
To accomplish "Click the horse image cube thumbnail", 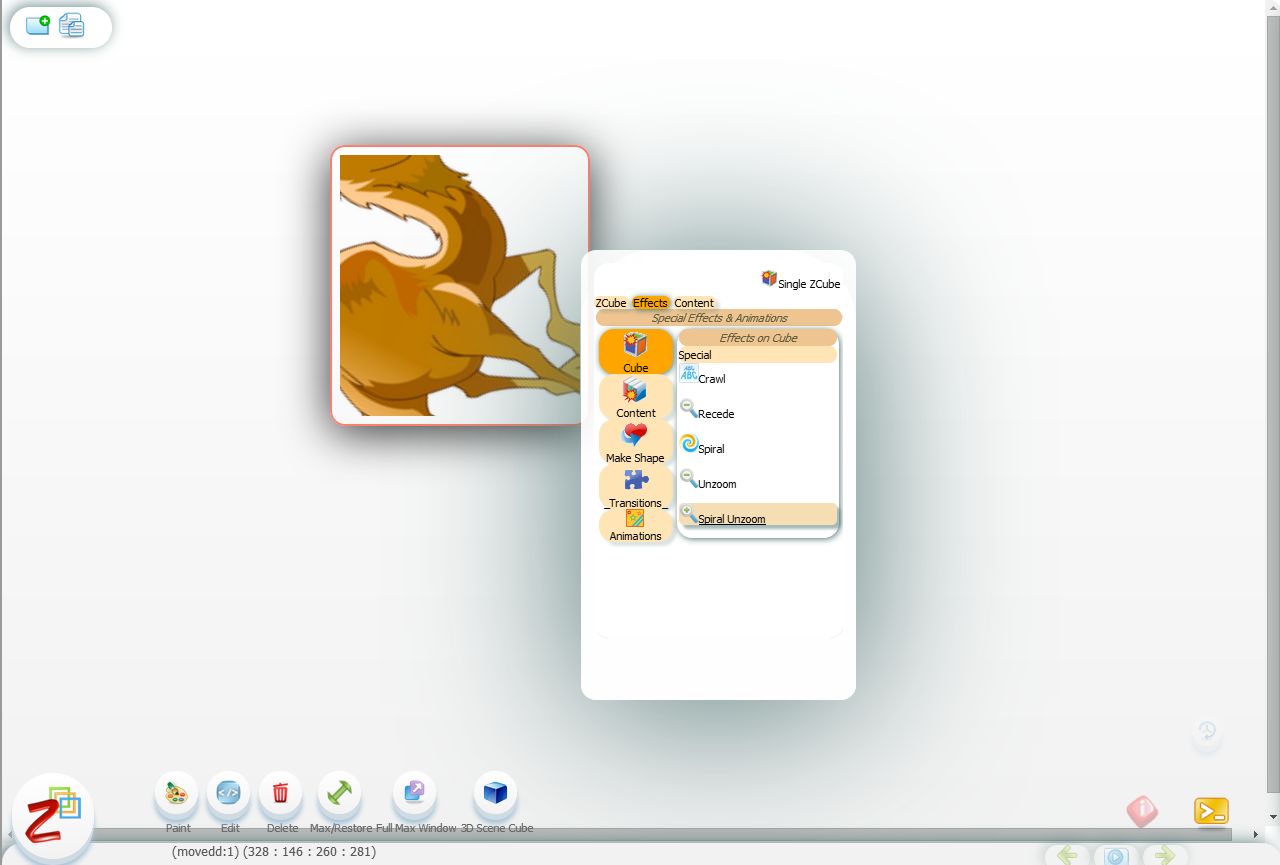I will point(459,285).
